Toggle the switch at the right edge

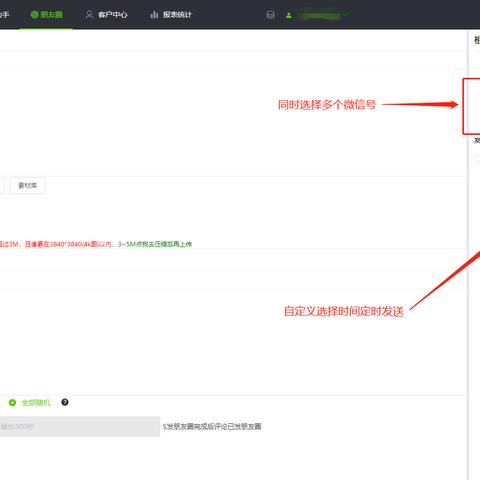point(477,159)
